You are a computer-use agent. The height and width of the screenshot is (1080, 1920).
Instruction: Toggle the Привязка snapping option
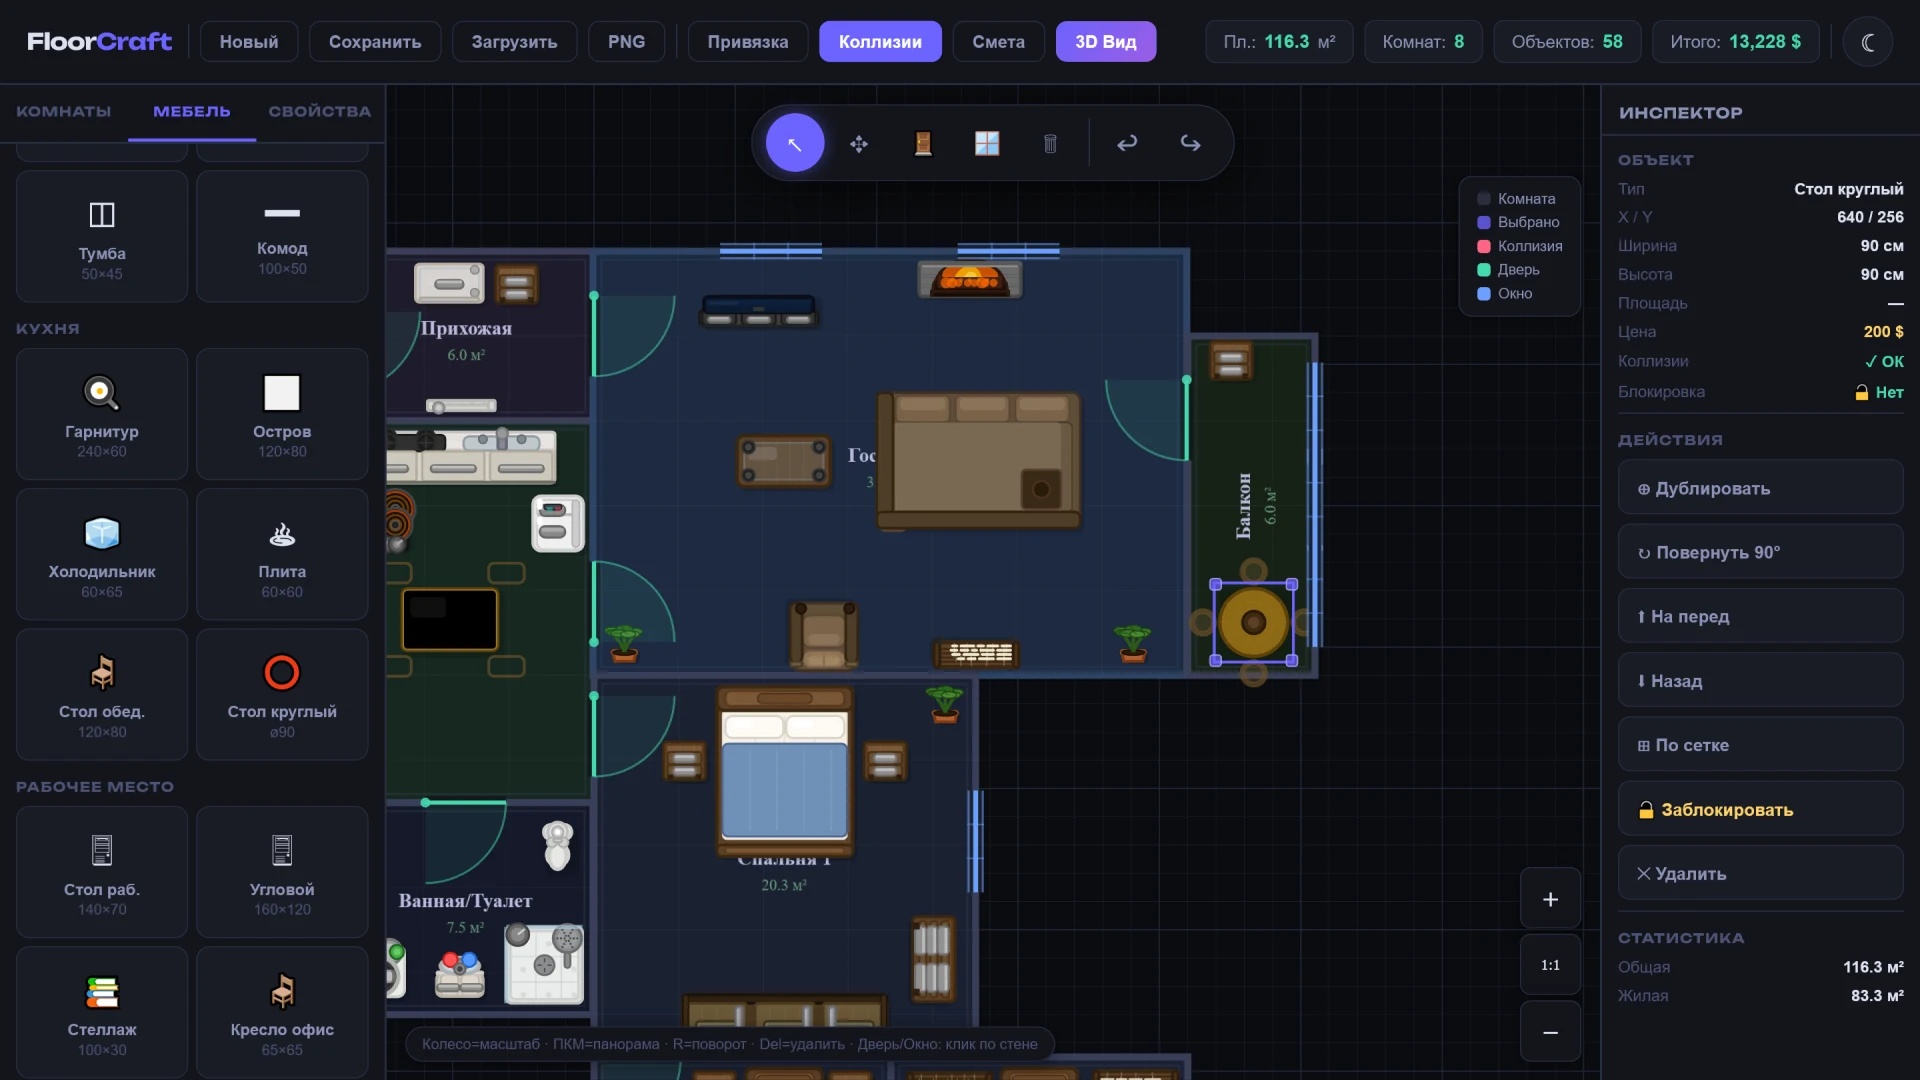click(x=747, y=42)
